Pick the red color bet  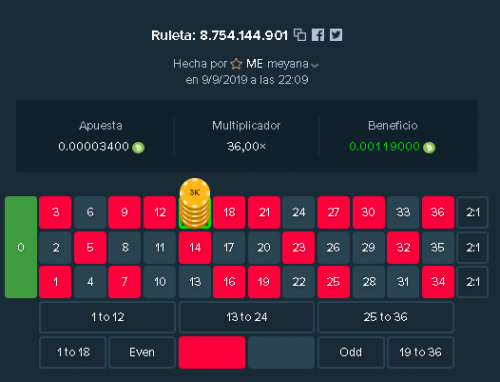coord(212,352)
